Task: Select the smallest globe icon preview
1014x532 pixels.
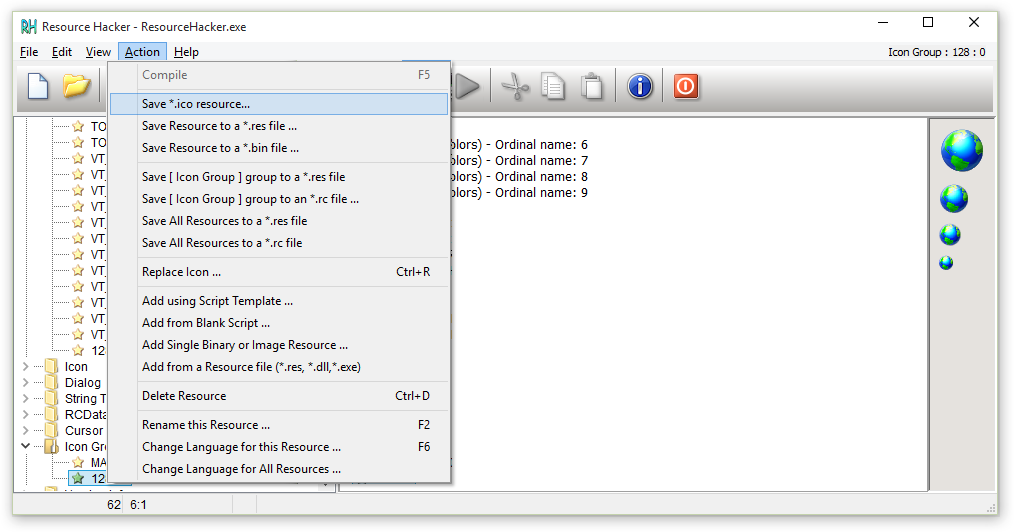Action: 946,262
